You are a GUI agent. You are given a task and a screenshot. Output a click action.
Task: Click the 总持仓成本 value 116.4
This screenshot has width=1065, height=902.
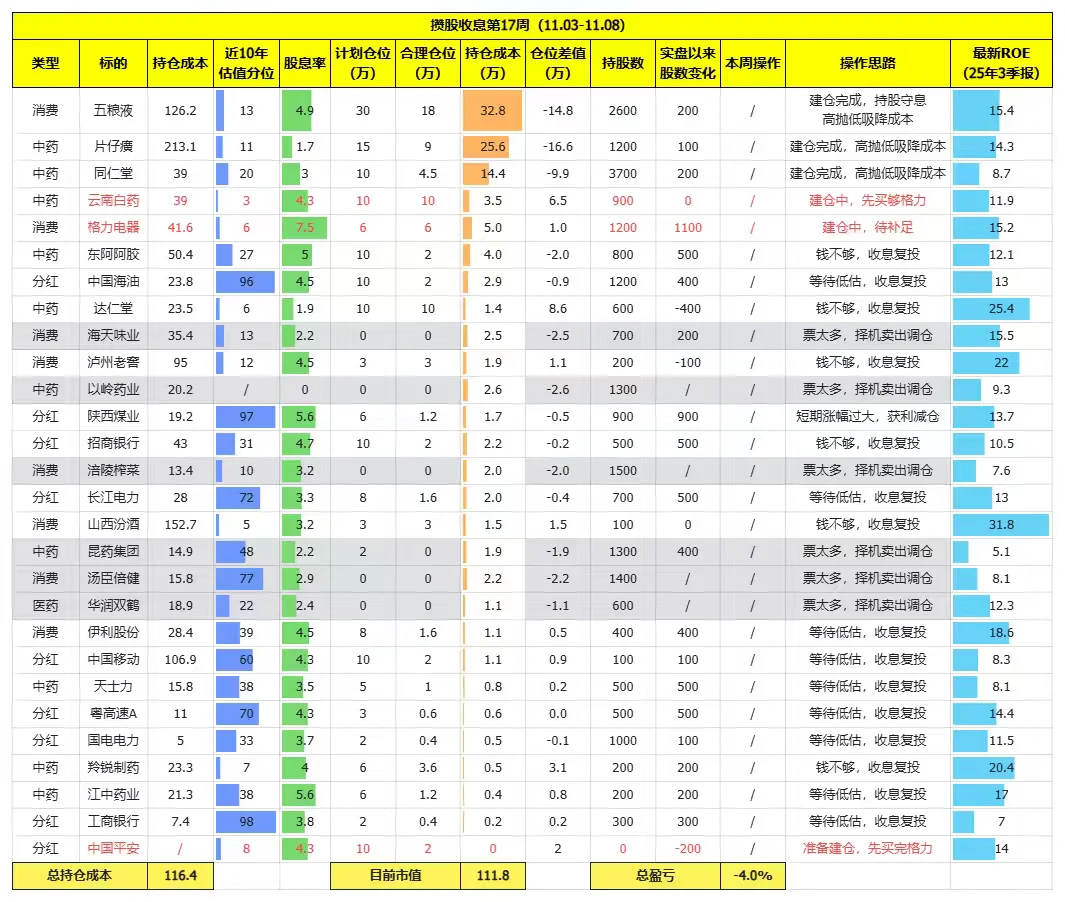point(178,875)
